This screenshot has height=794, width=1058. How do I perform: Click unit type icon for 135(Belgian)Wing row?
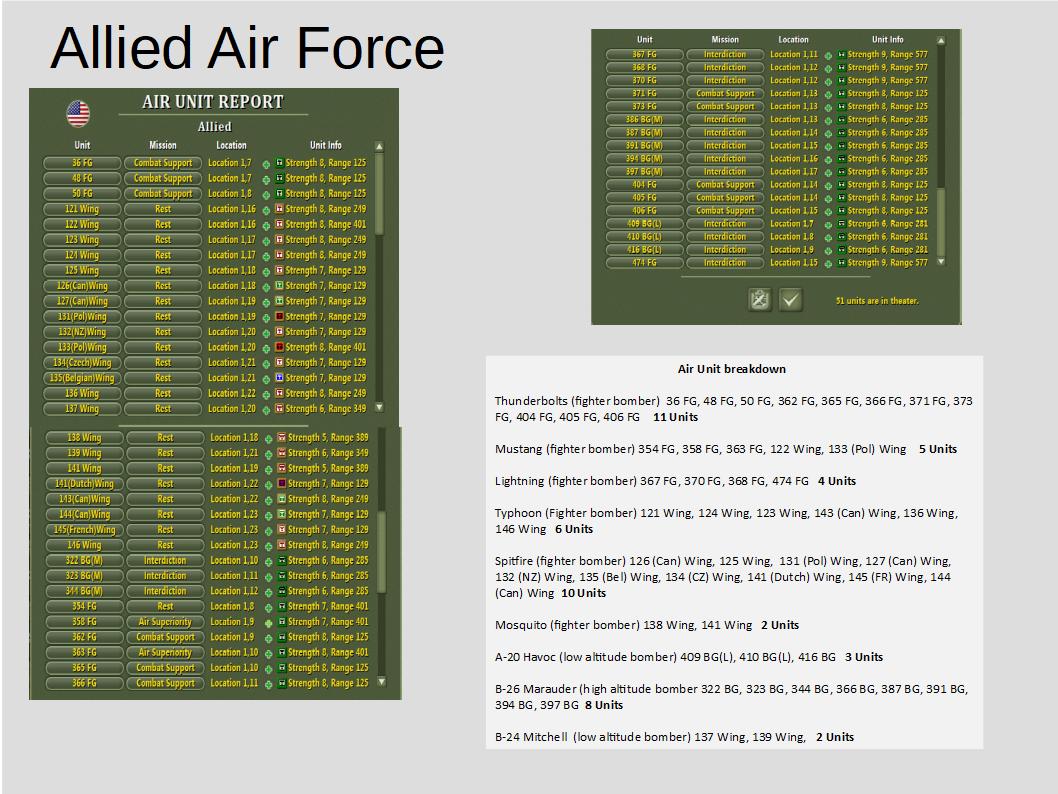pyautogui.click(x=279, y=378)
